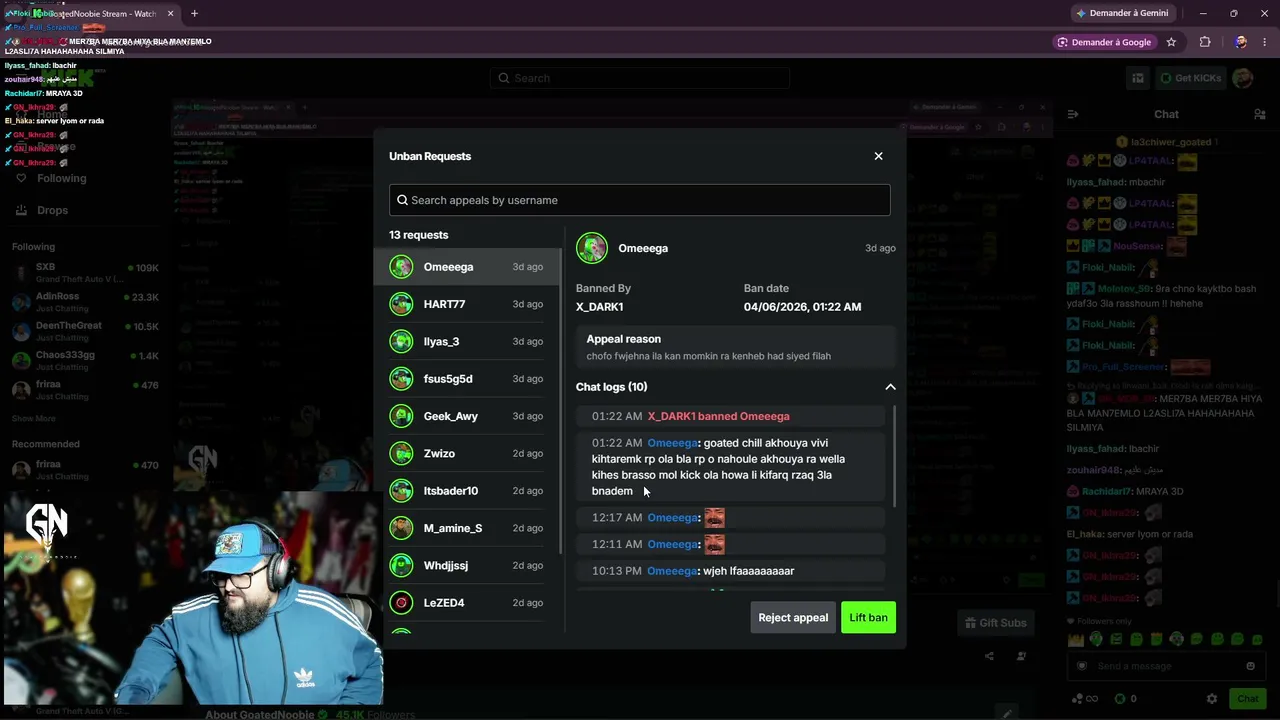This screenshot has width=1280, height=720.
Task: Collapse the Chat logs (10) section
Action: point(890,387)
